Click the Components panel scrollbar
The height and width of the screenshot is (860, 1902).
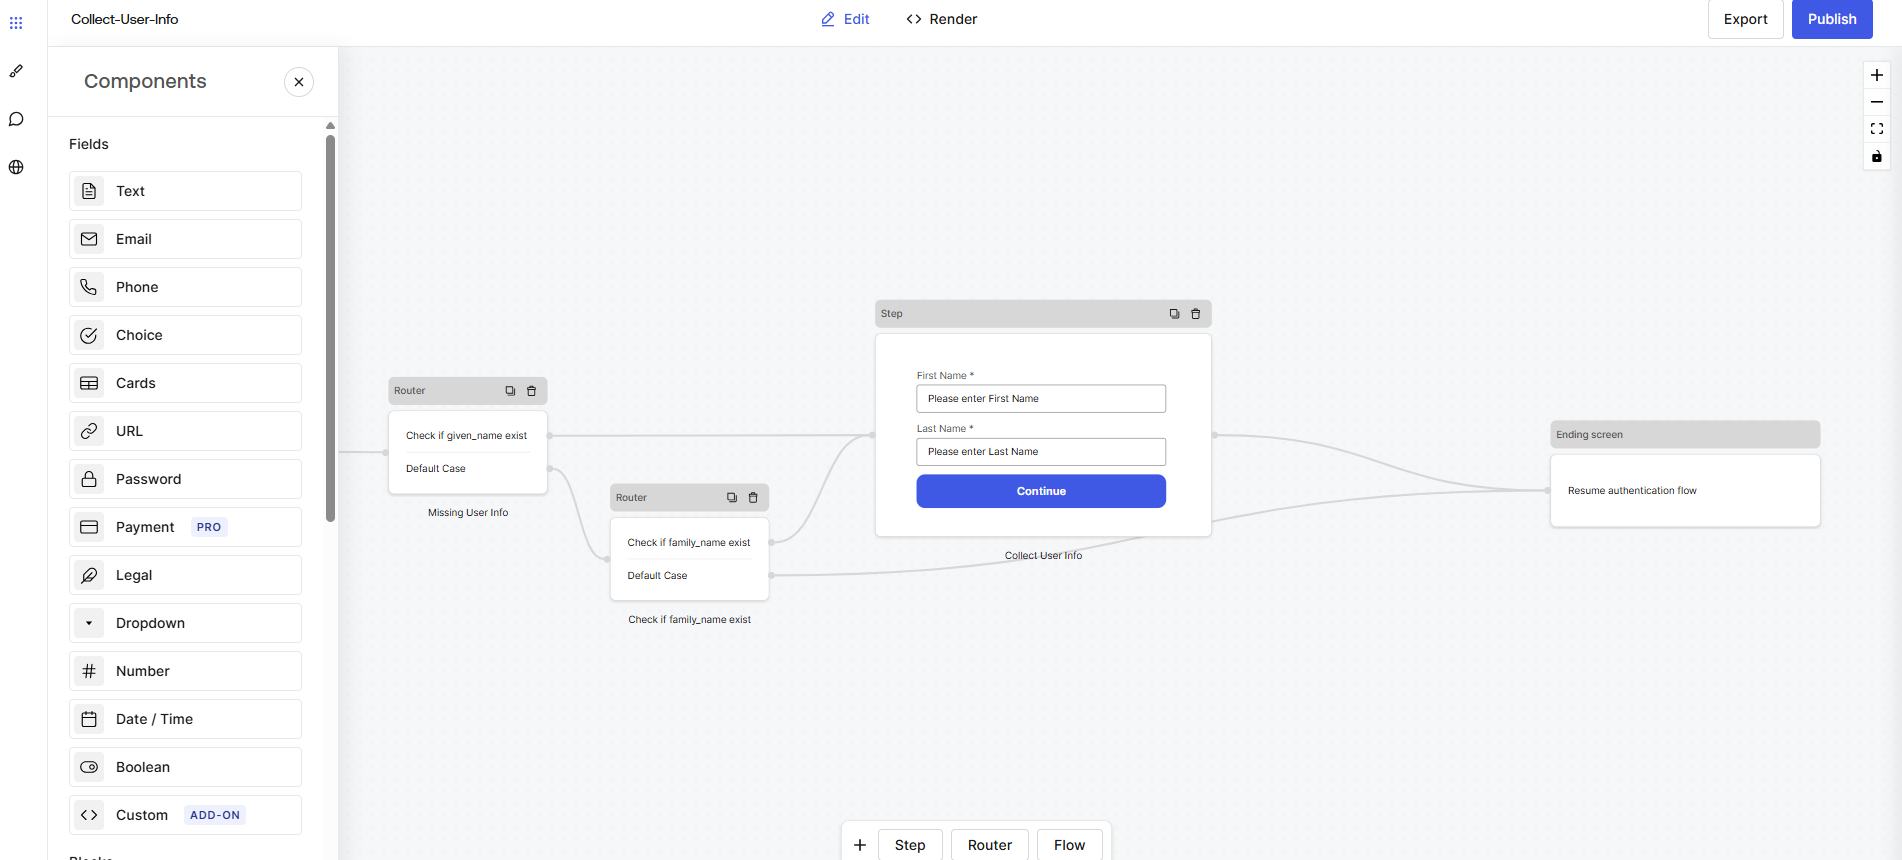coord(330,328)
